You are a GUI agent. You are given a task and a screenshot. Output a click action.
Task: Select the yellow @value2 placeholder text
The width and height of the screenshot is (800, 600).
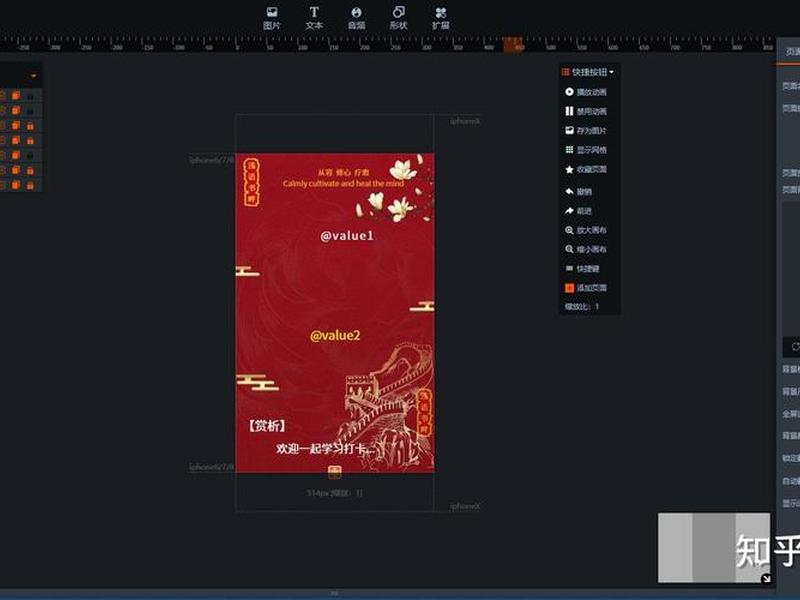pyautogui.click(x=335, y=335)
